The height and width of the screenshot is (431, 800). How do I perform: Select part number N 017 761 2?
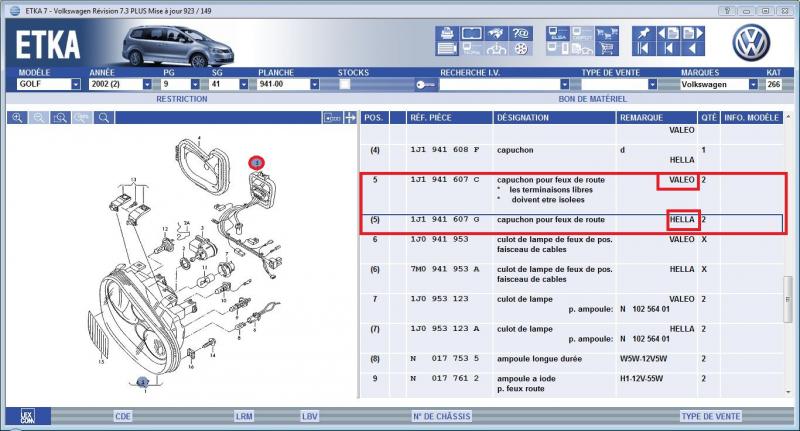pos(445,378)
